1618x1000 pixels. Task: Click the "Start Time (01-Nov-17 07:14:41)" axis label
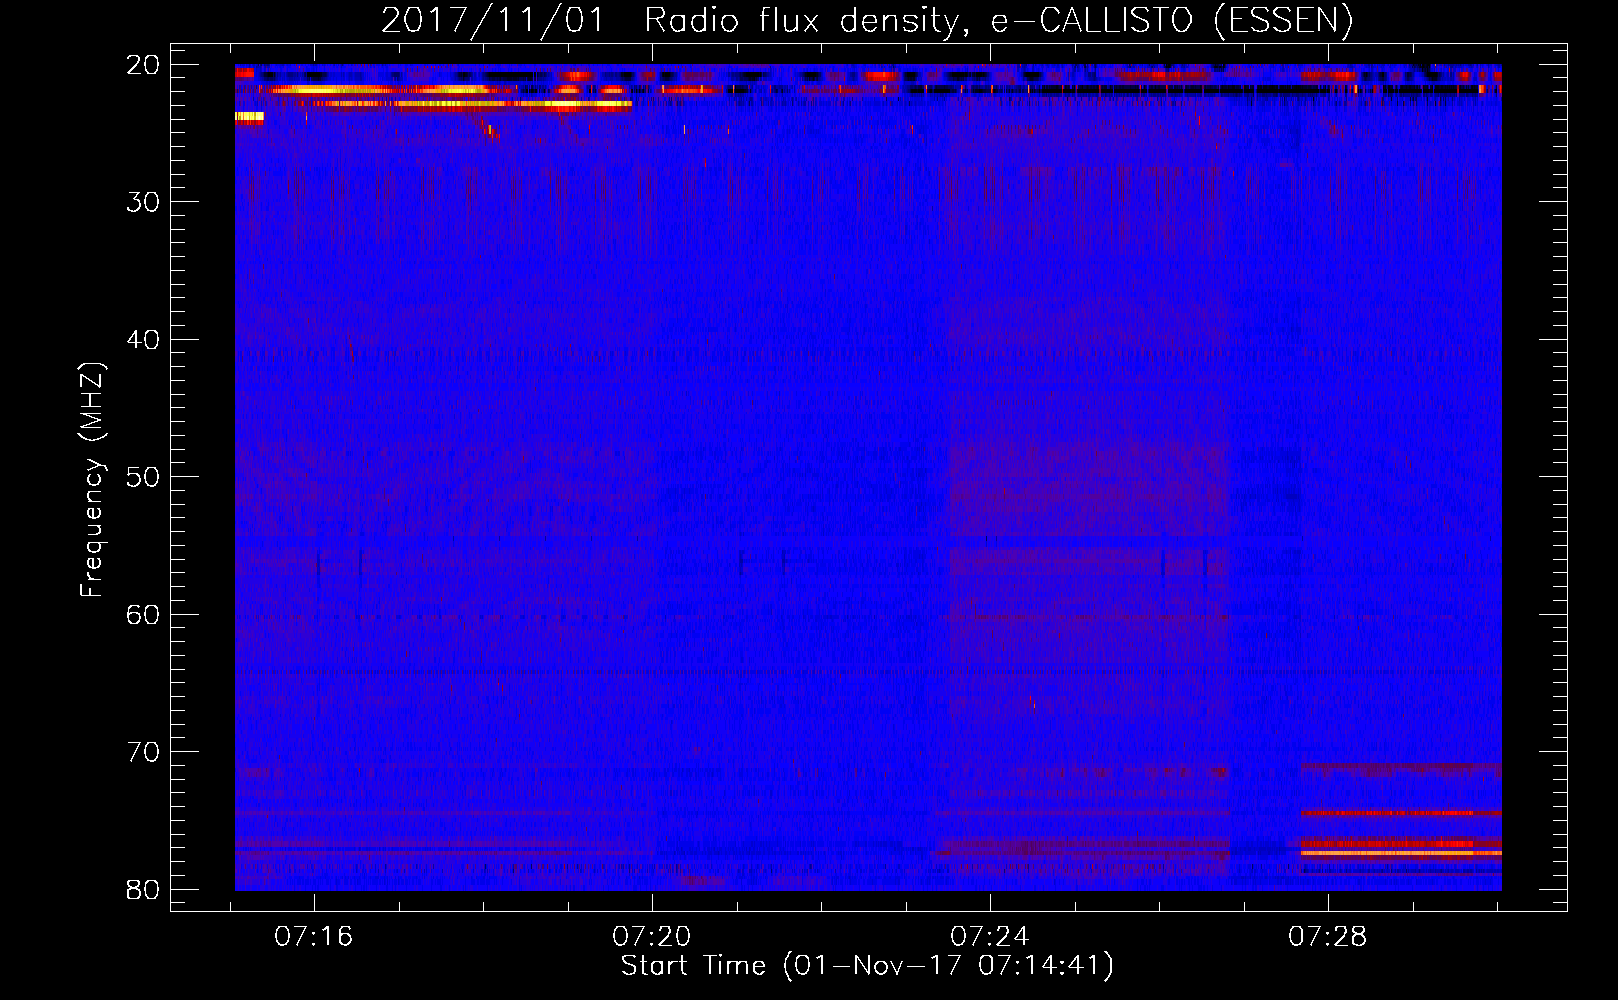867,966
